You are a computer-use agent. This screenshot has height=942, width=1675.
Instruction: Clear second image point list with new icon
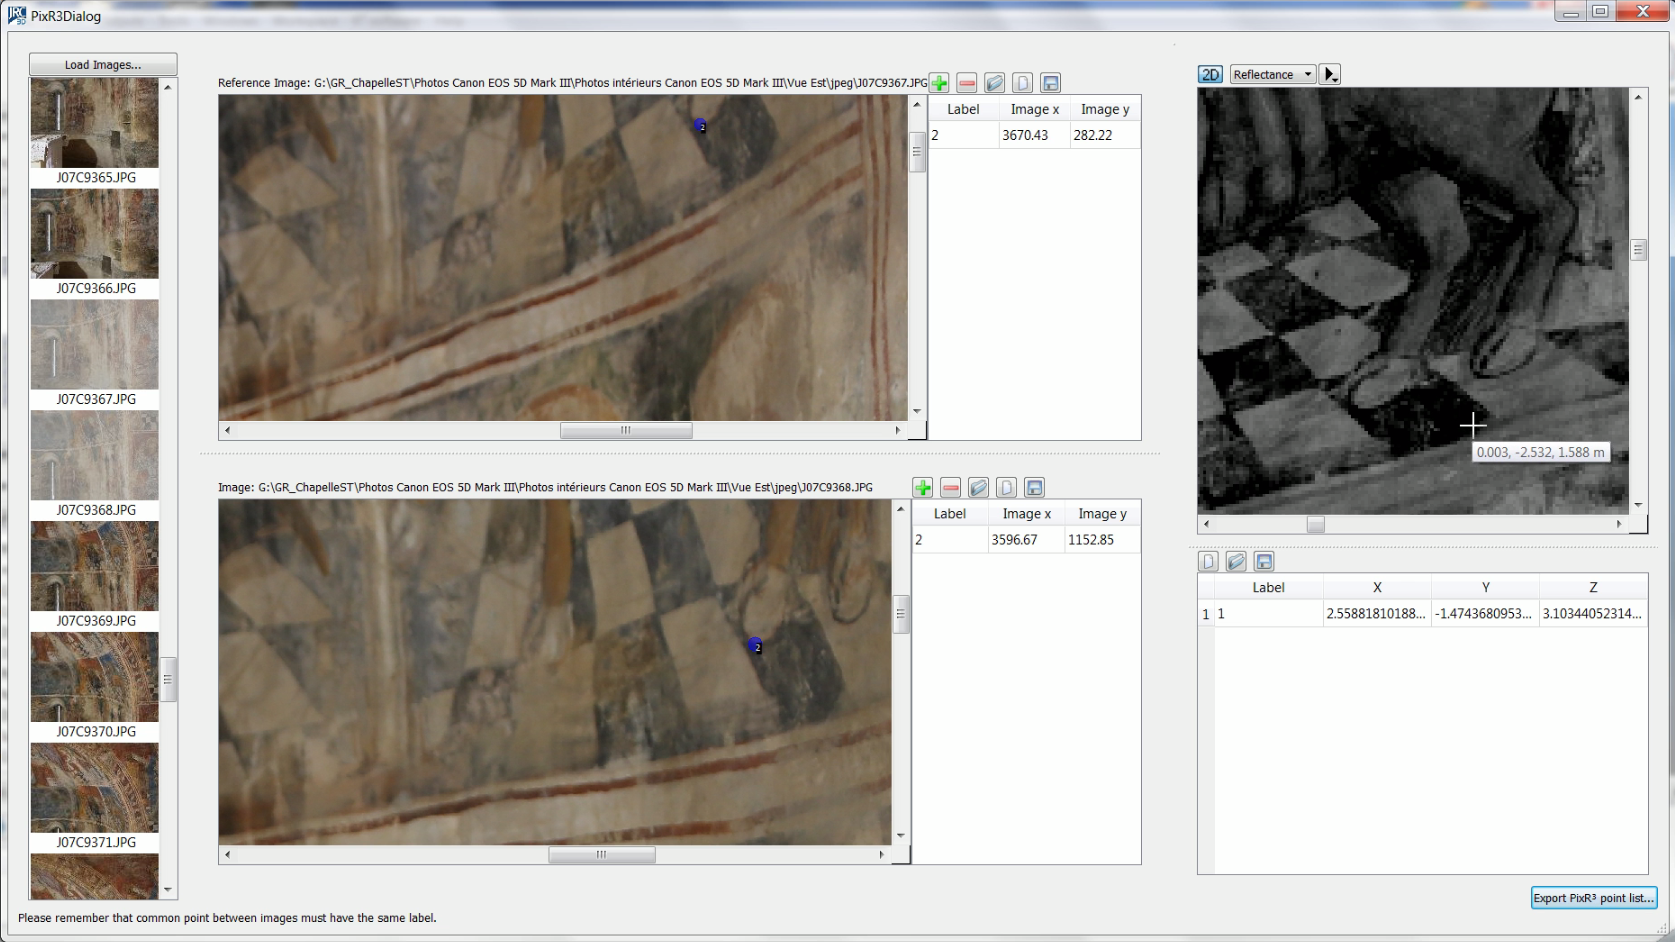tap(1006, 488)
